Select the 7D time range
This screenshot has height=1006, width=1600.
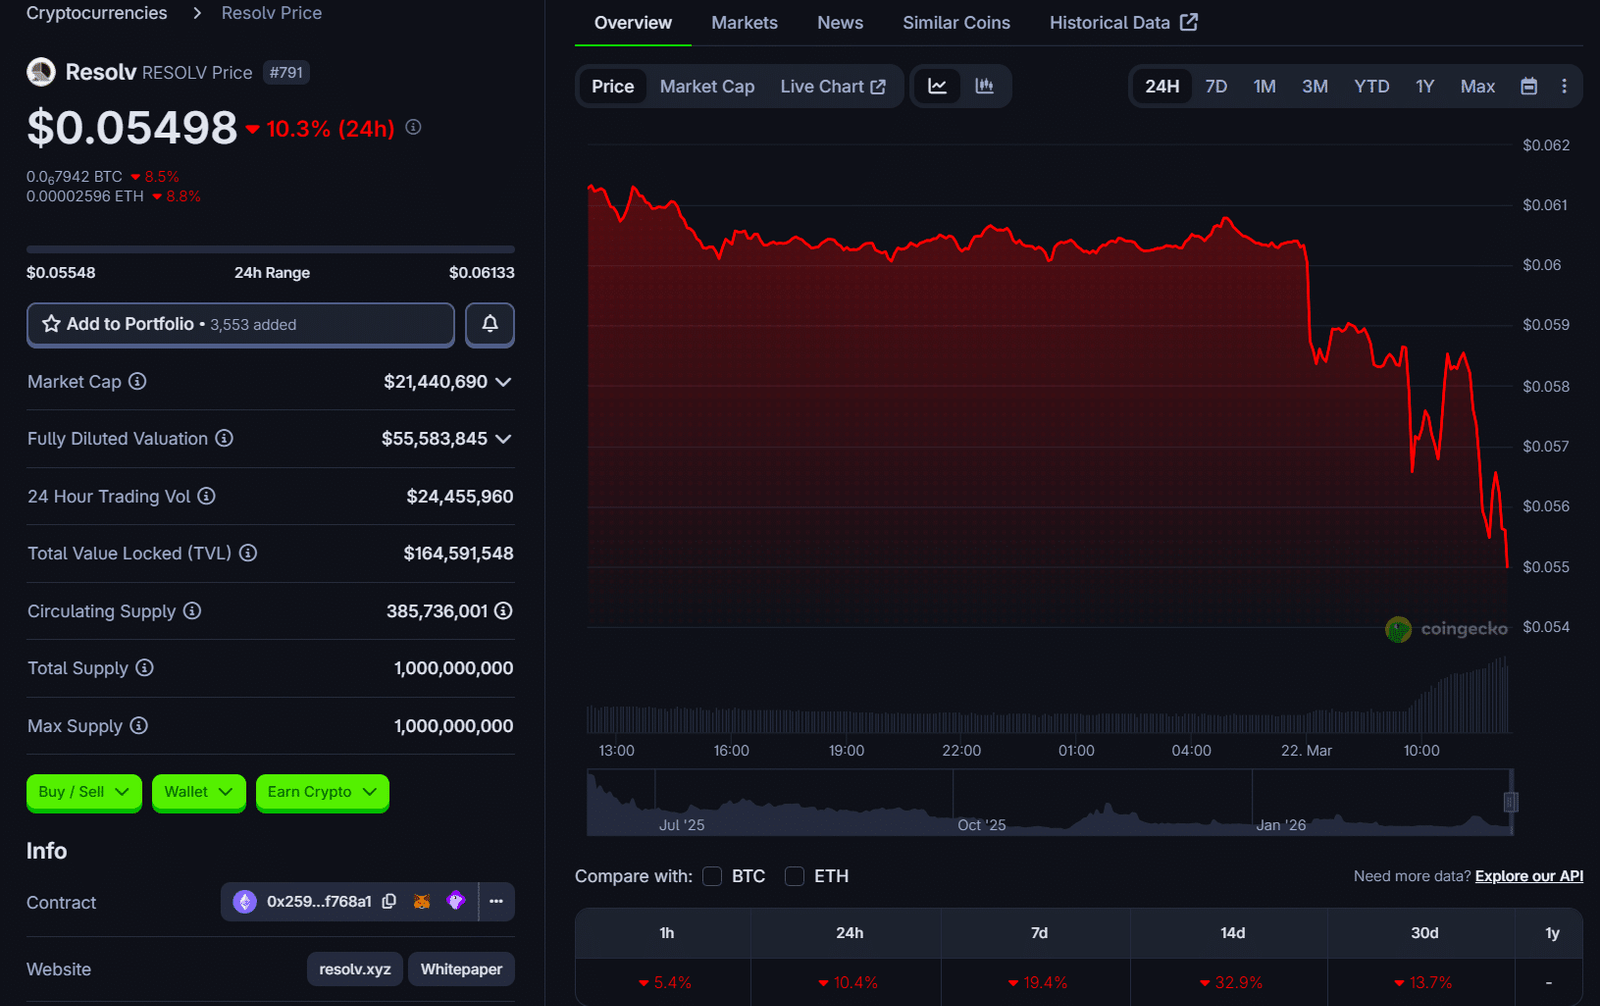[1215, 86]
